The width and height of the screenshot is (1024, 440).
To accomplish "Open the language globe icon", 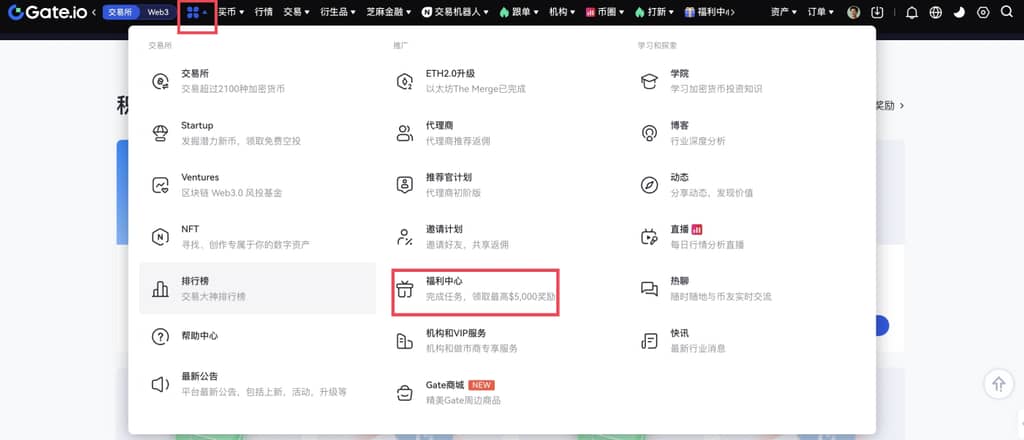I will pos(935,13).
